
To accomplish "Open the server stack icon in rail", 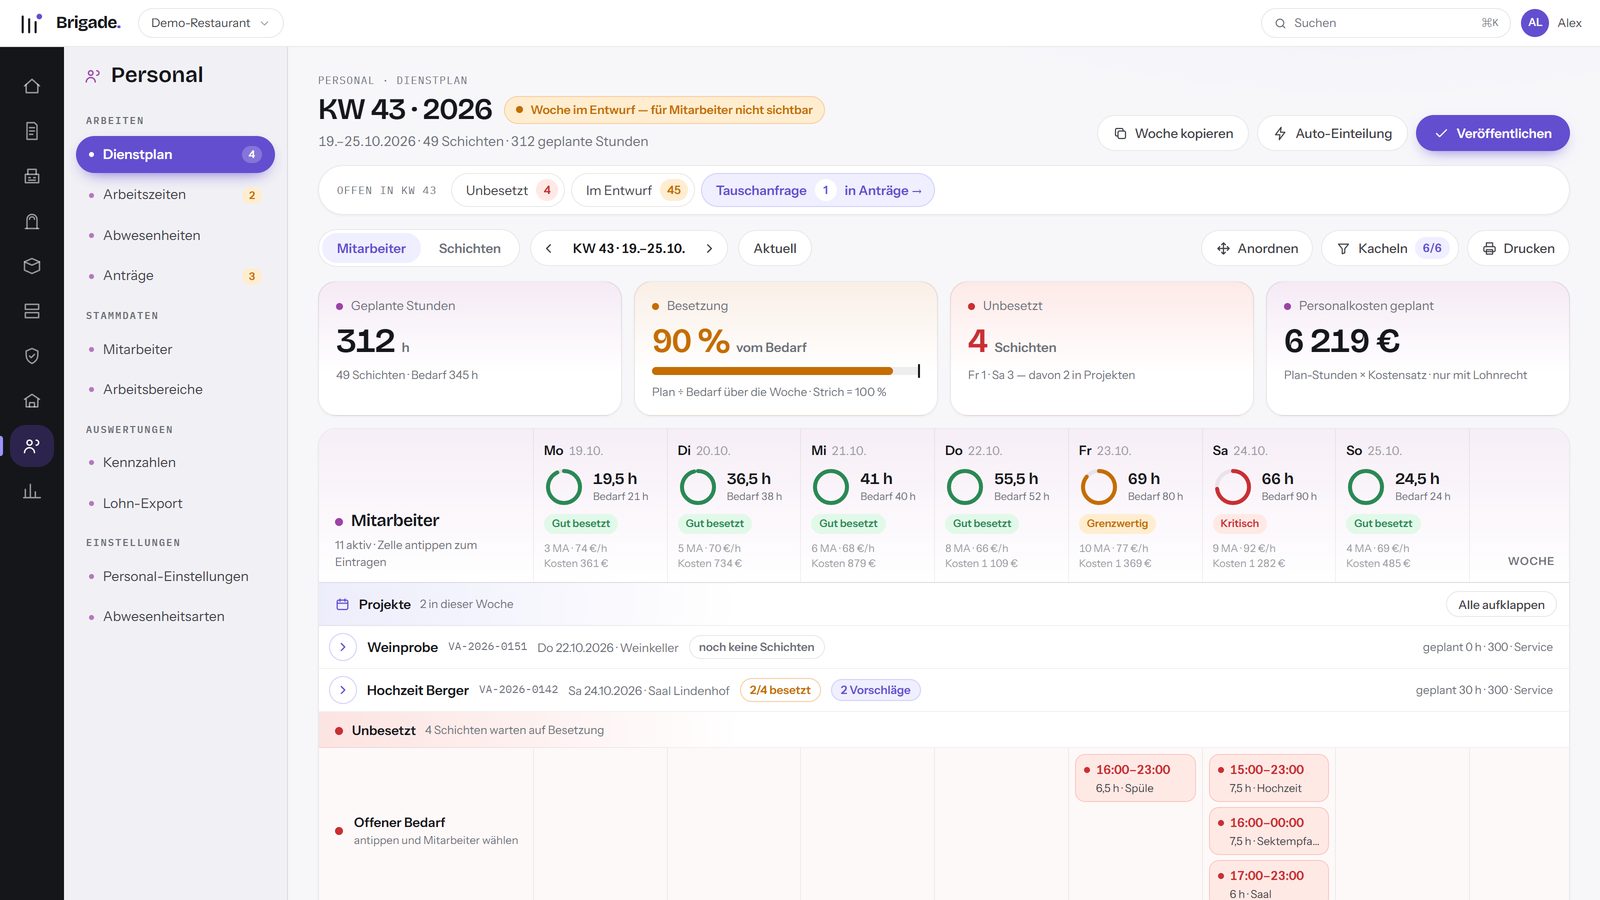I will point(32,311).
